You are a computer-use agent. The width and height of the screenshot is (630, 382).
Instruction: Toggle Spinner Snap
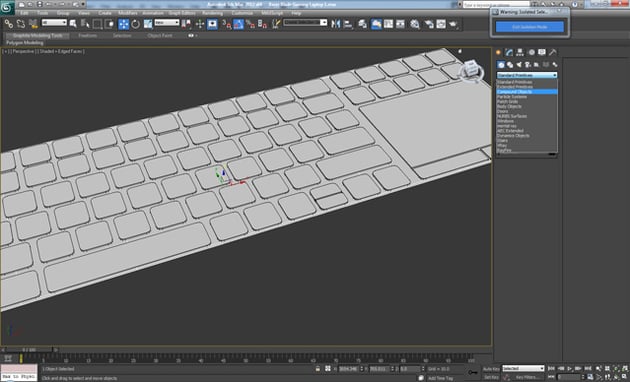[x=262, y=24]
